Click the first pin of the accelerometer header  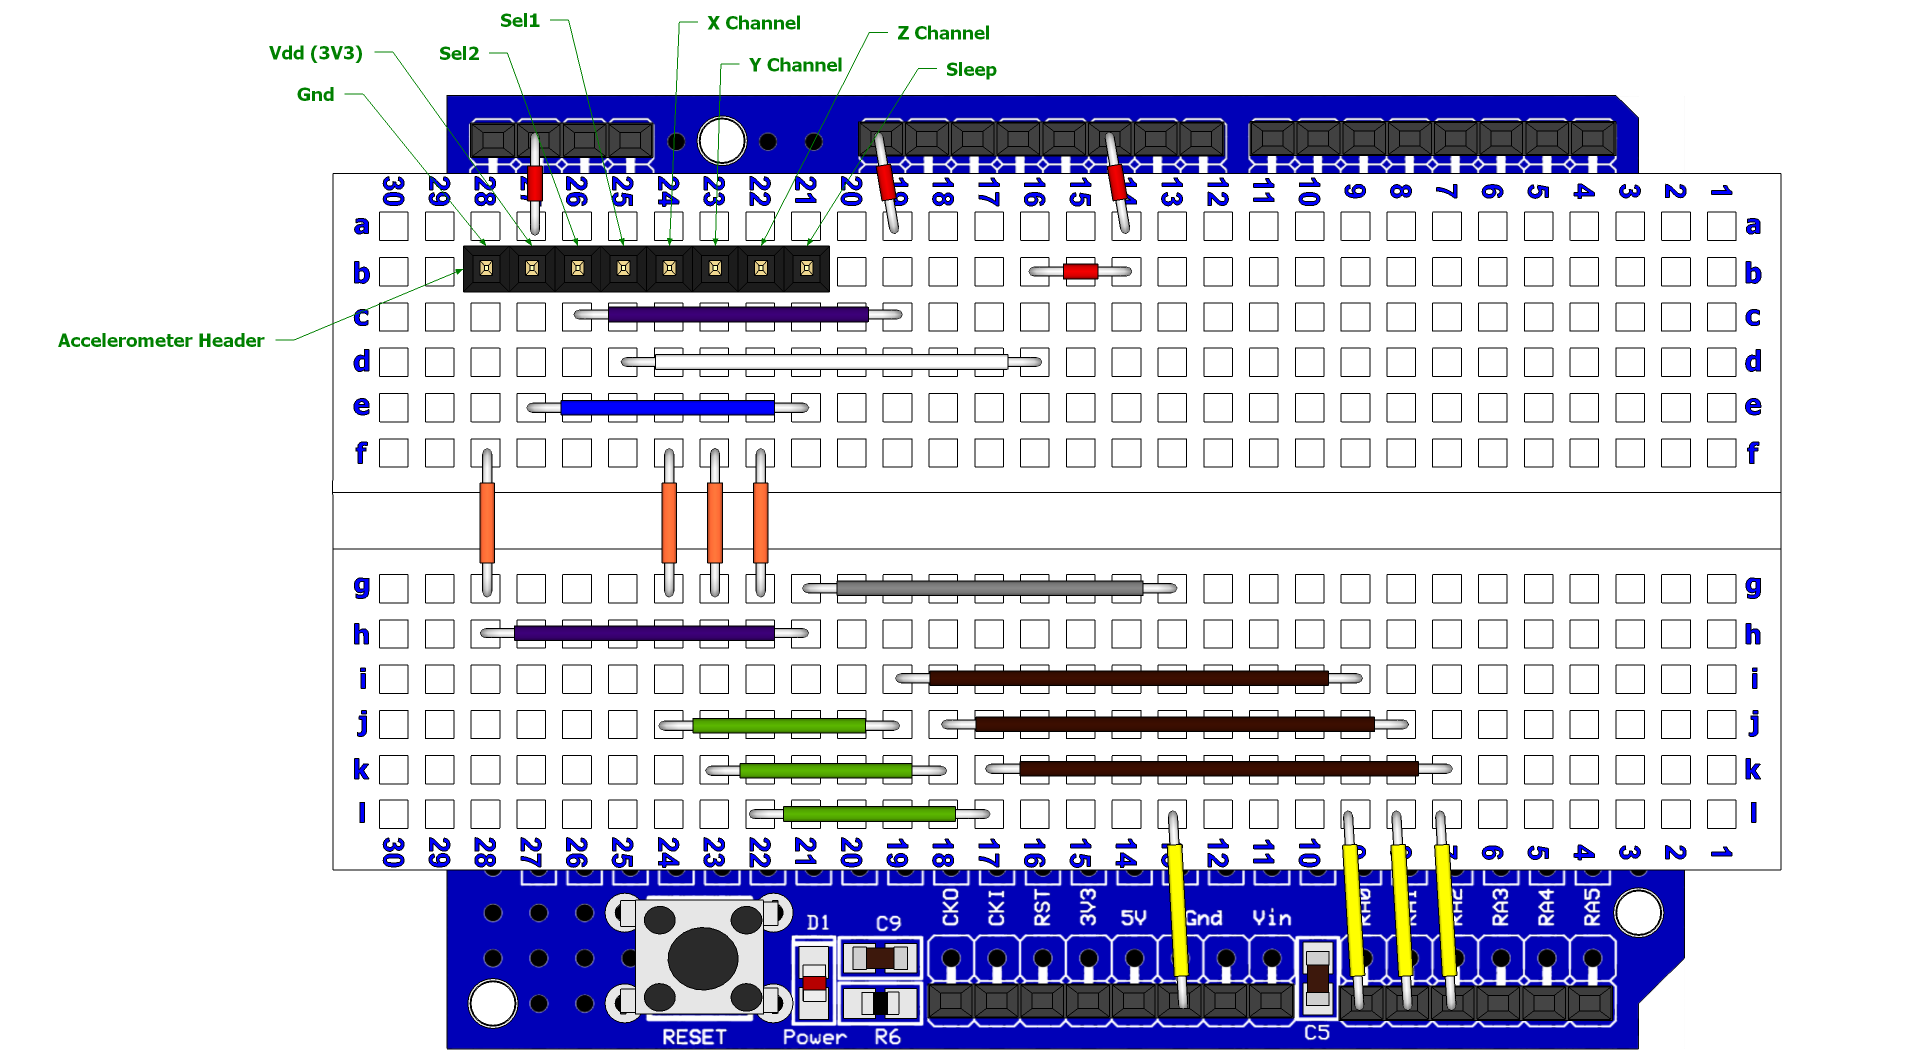click(486, 268)
